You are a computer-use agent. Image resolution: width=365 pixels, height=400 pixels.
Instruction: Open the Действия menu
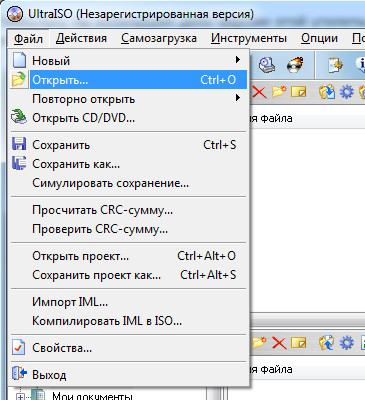81,38
